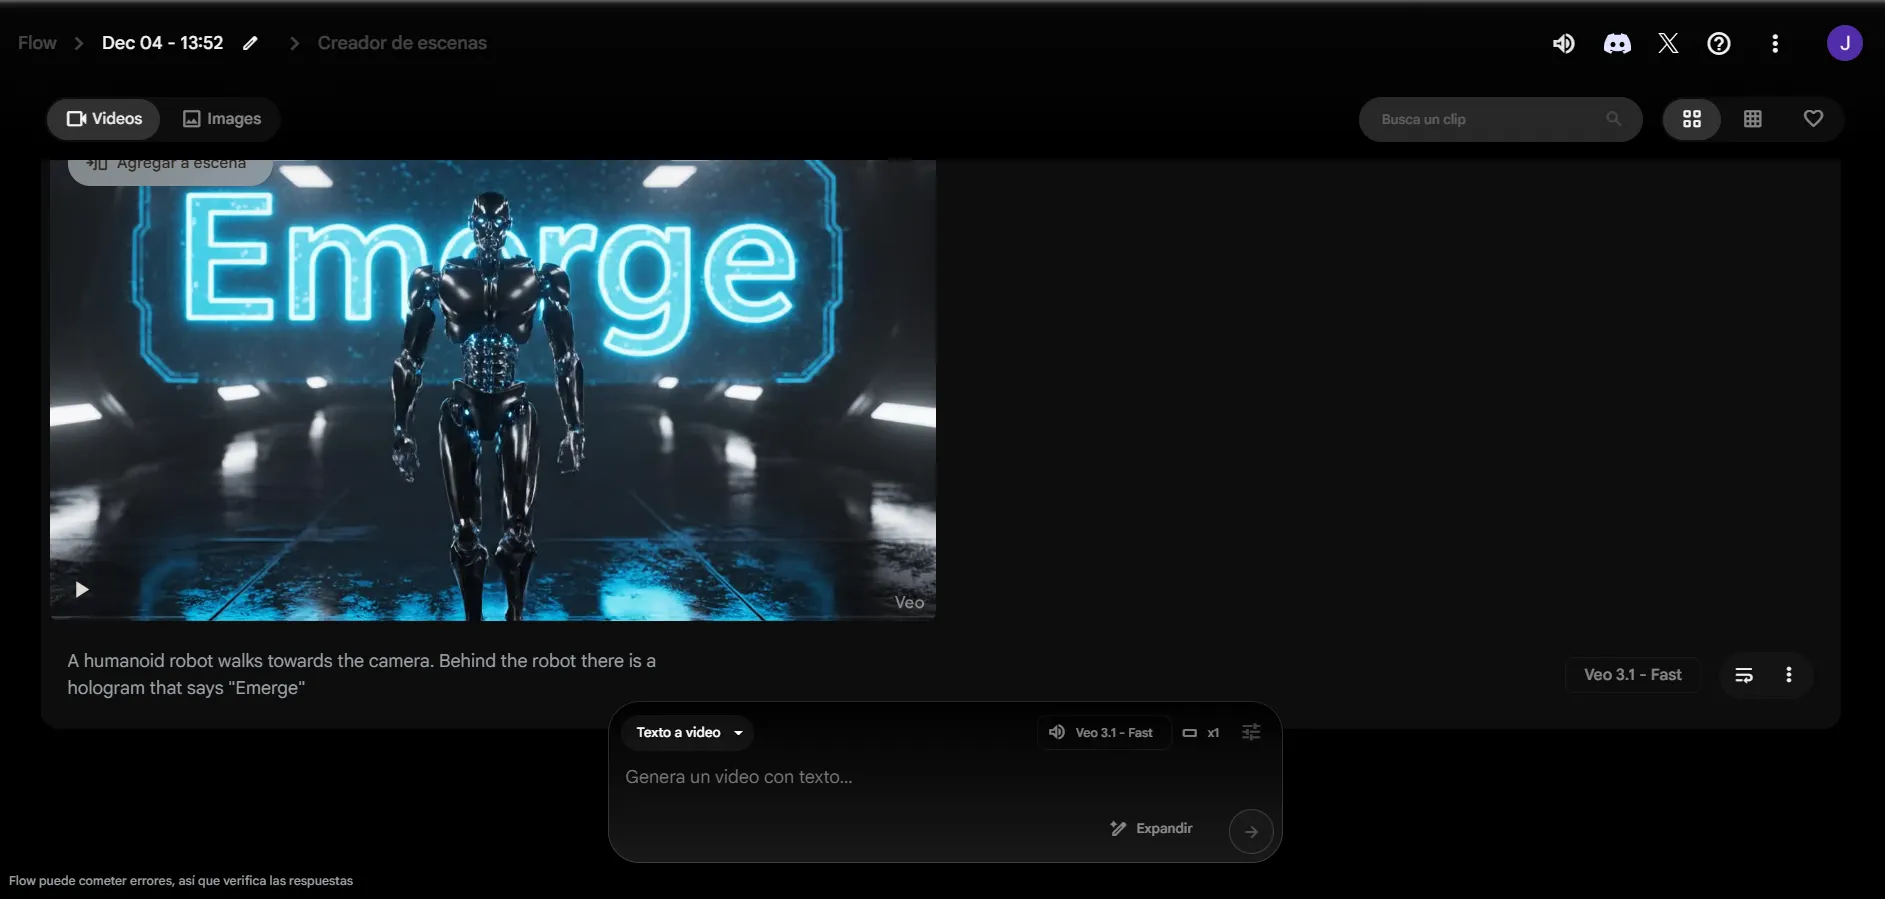Screen dimensions: 1885x899
Task: Switch to large grid view
Action: pyautogui.click(x=1692, y=119)
